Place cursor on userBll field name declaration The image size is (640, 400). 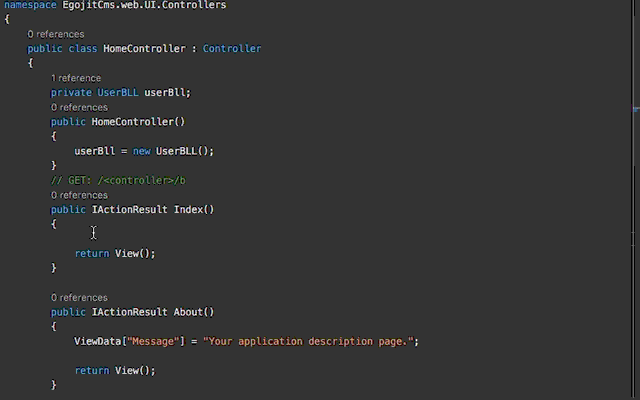[x=166, y=93]
